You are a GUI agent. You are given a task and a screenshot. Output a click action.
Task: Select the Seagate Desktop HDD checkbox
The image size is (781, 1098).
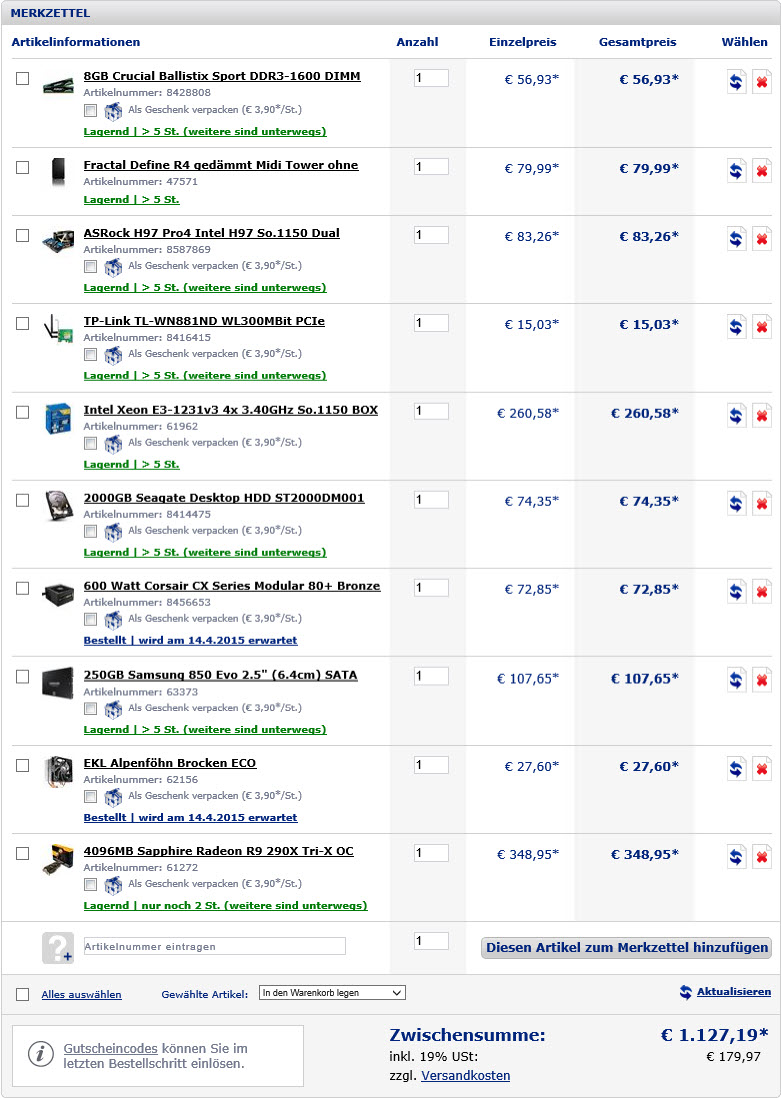tap(23, 500)
